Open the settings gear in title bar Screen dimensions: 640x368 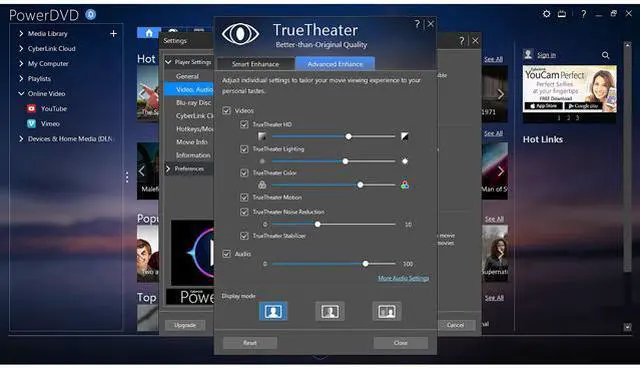546,14
